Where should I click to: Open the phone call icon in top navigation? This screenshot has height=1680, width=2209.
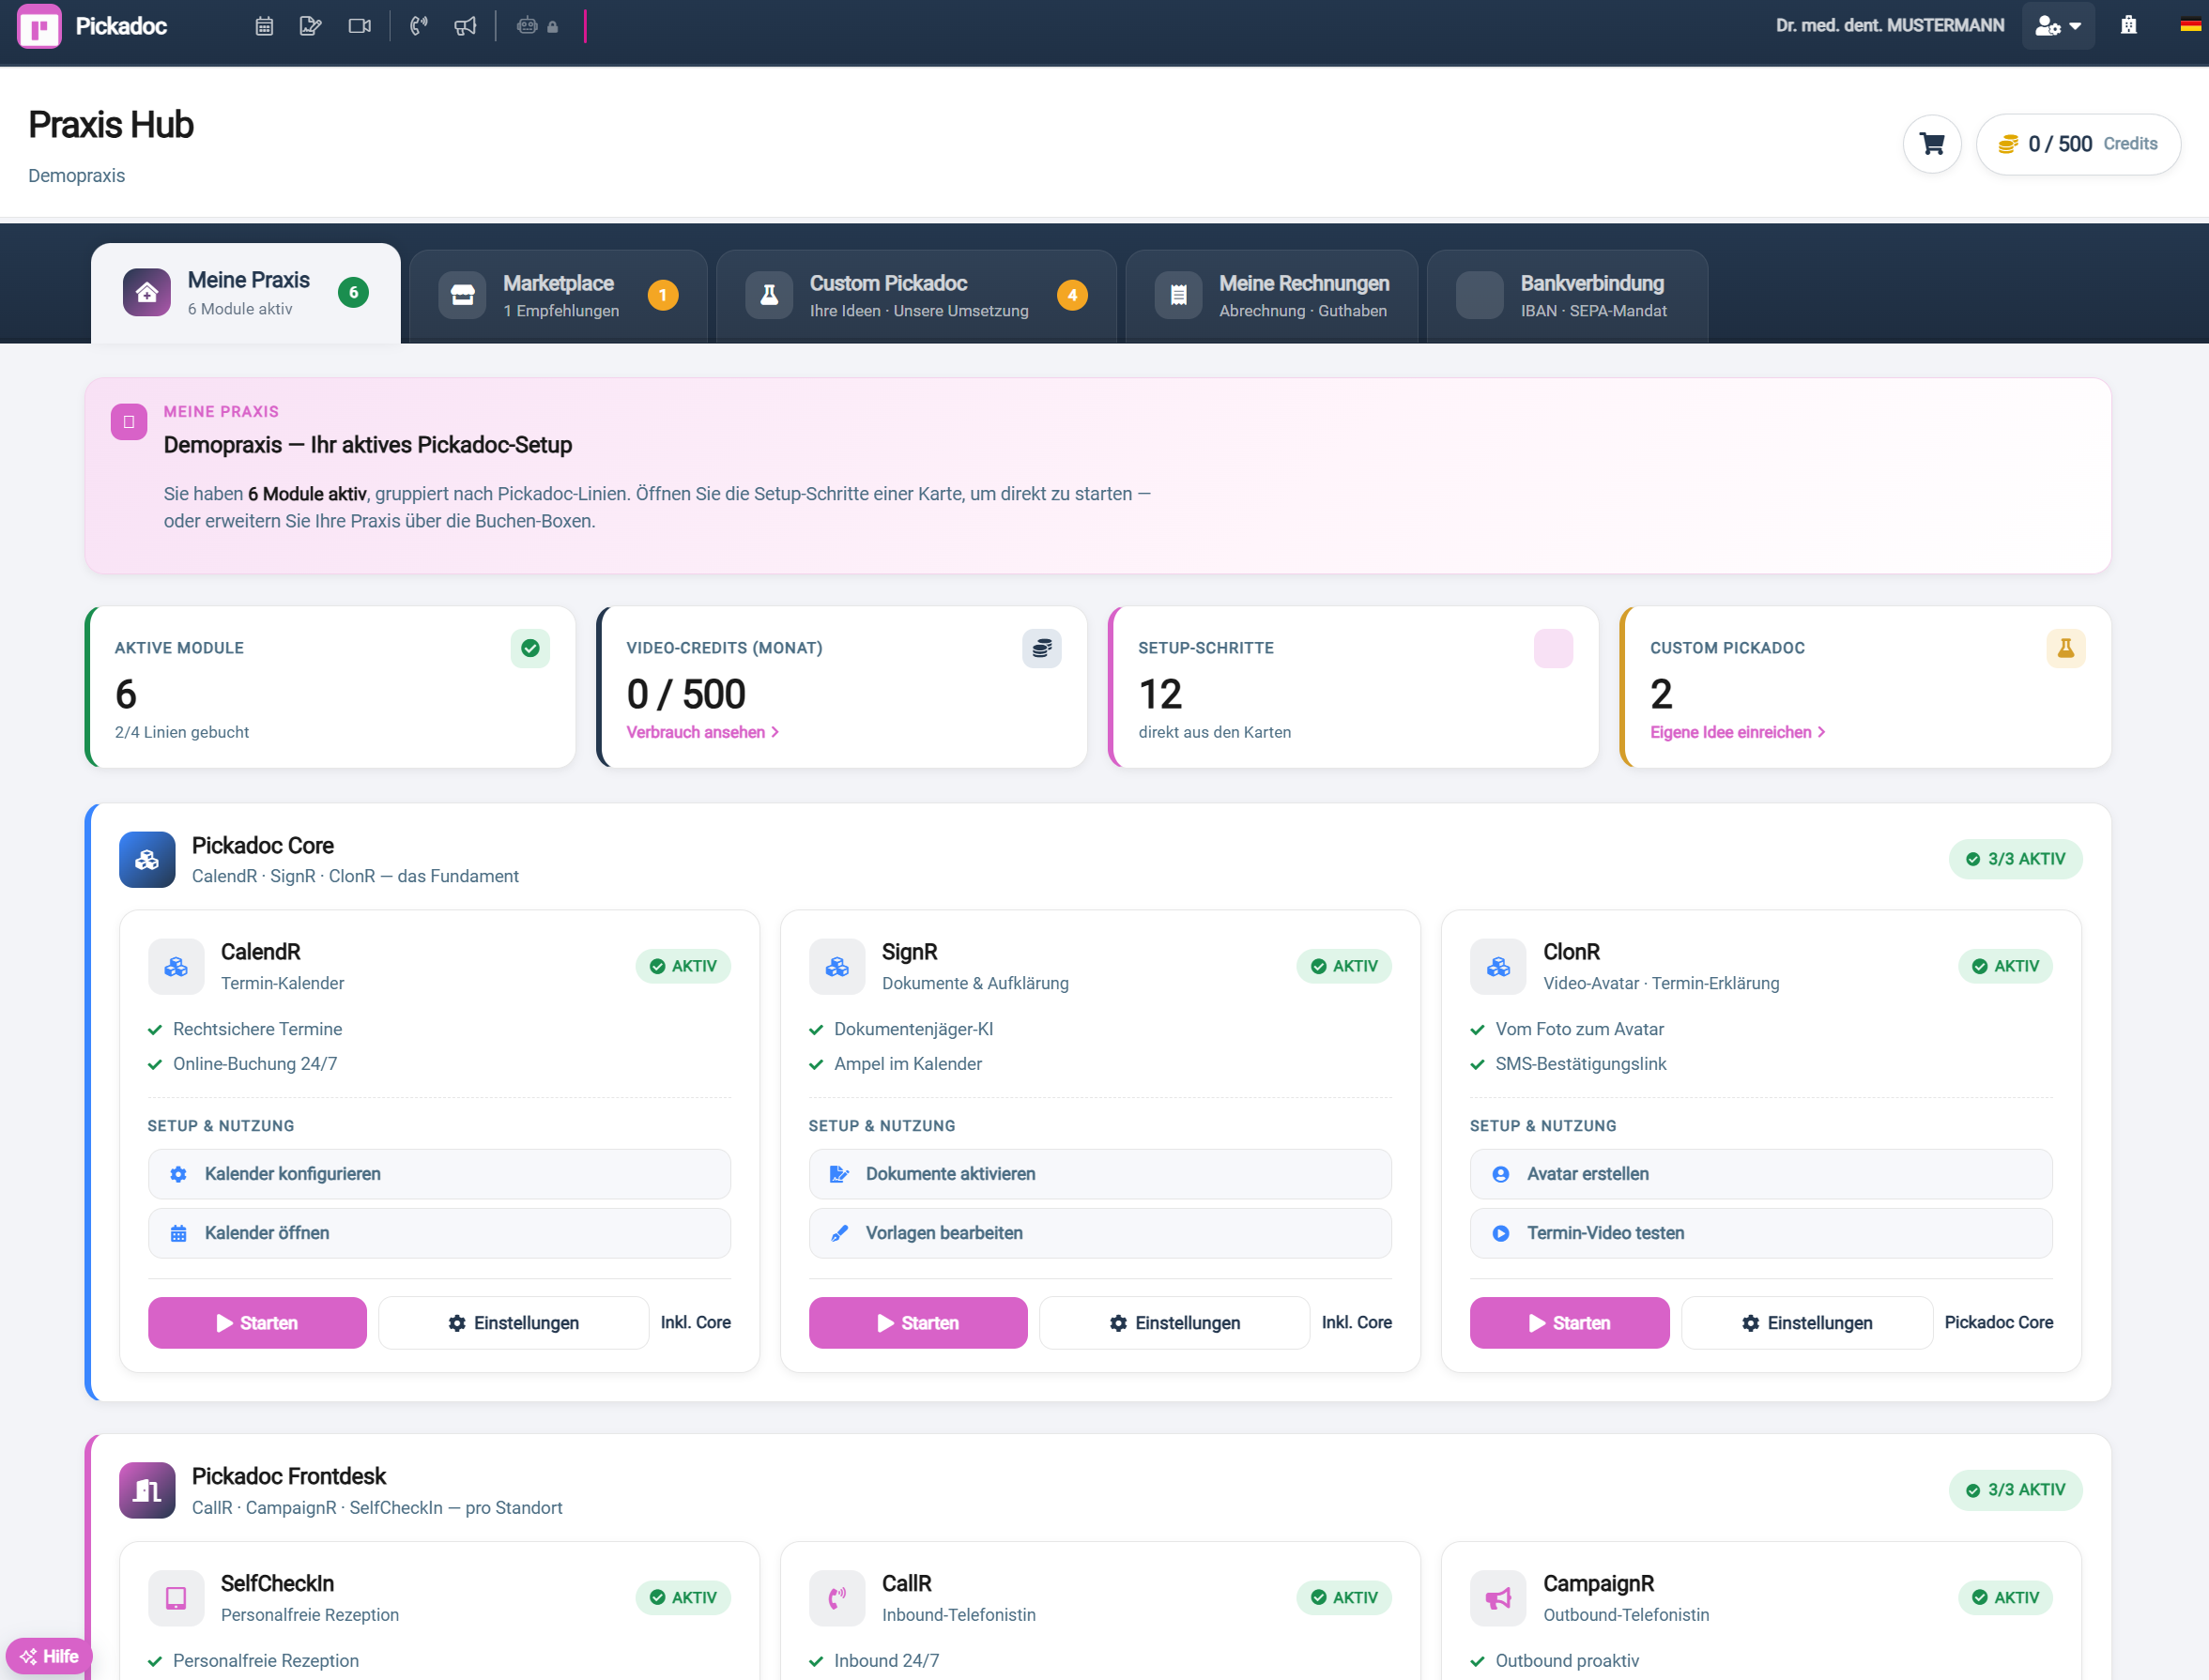pyautogui.click(x=419, y=26)
